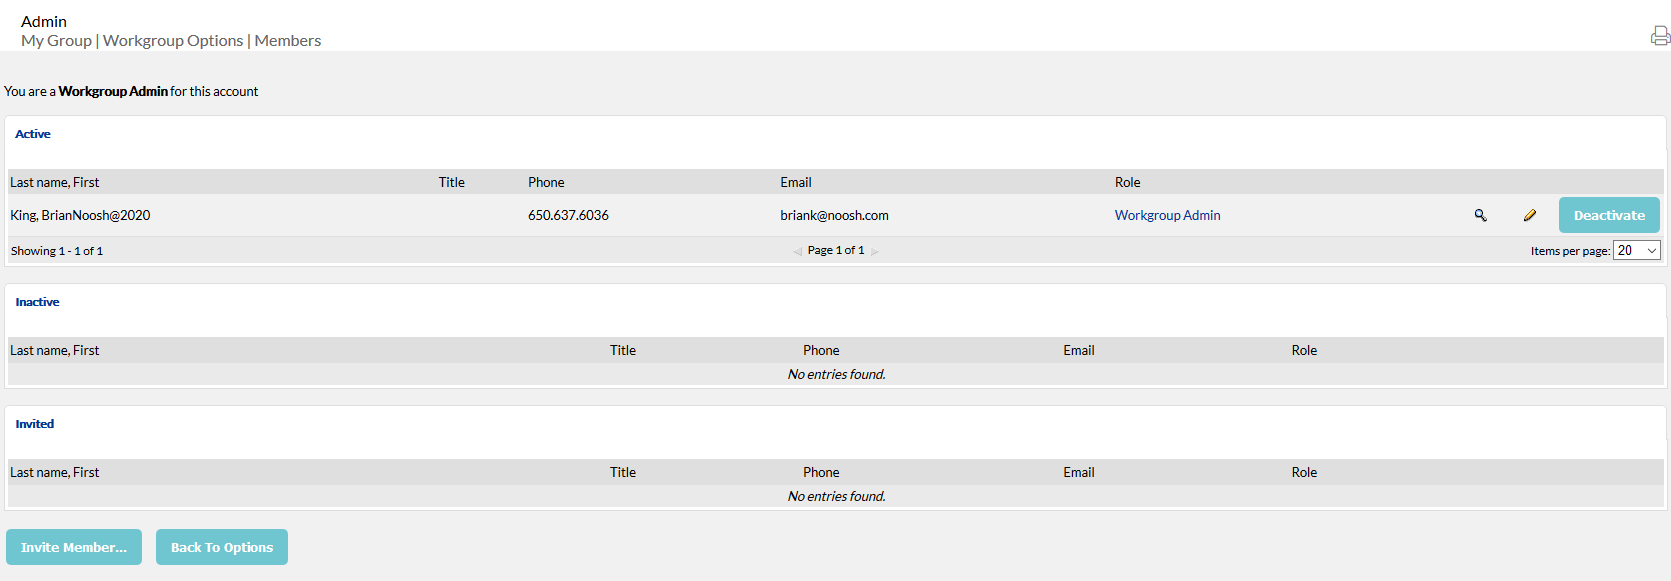Image resolution: width=1671 pixels, height=581 pixels.
Task: Open Workgroup Options in the Admin menu
Action: [x=173, y=41]
